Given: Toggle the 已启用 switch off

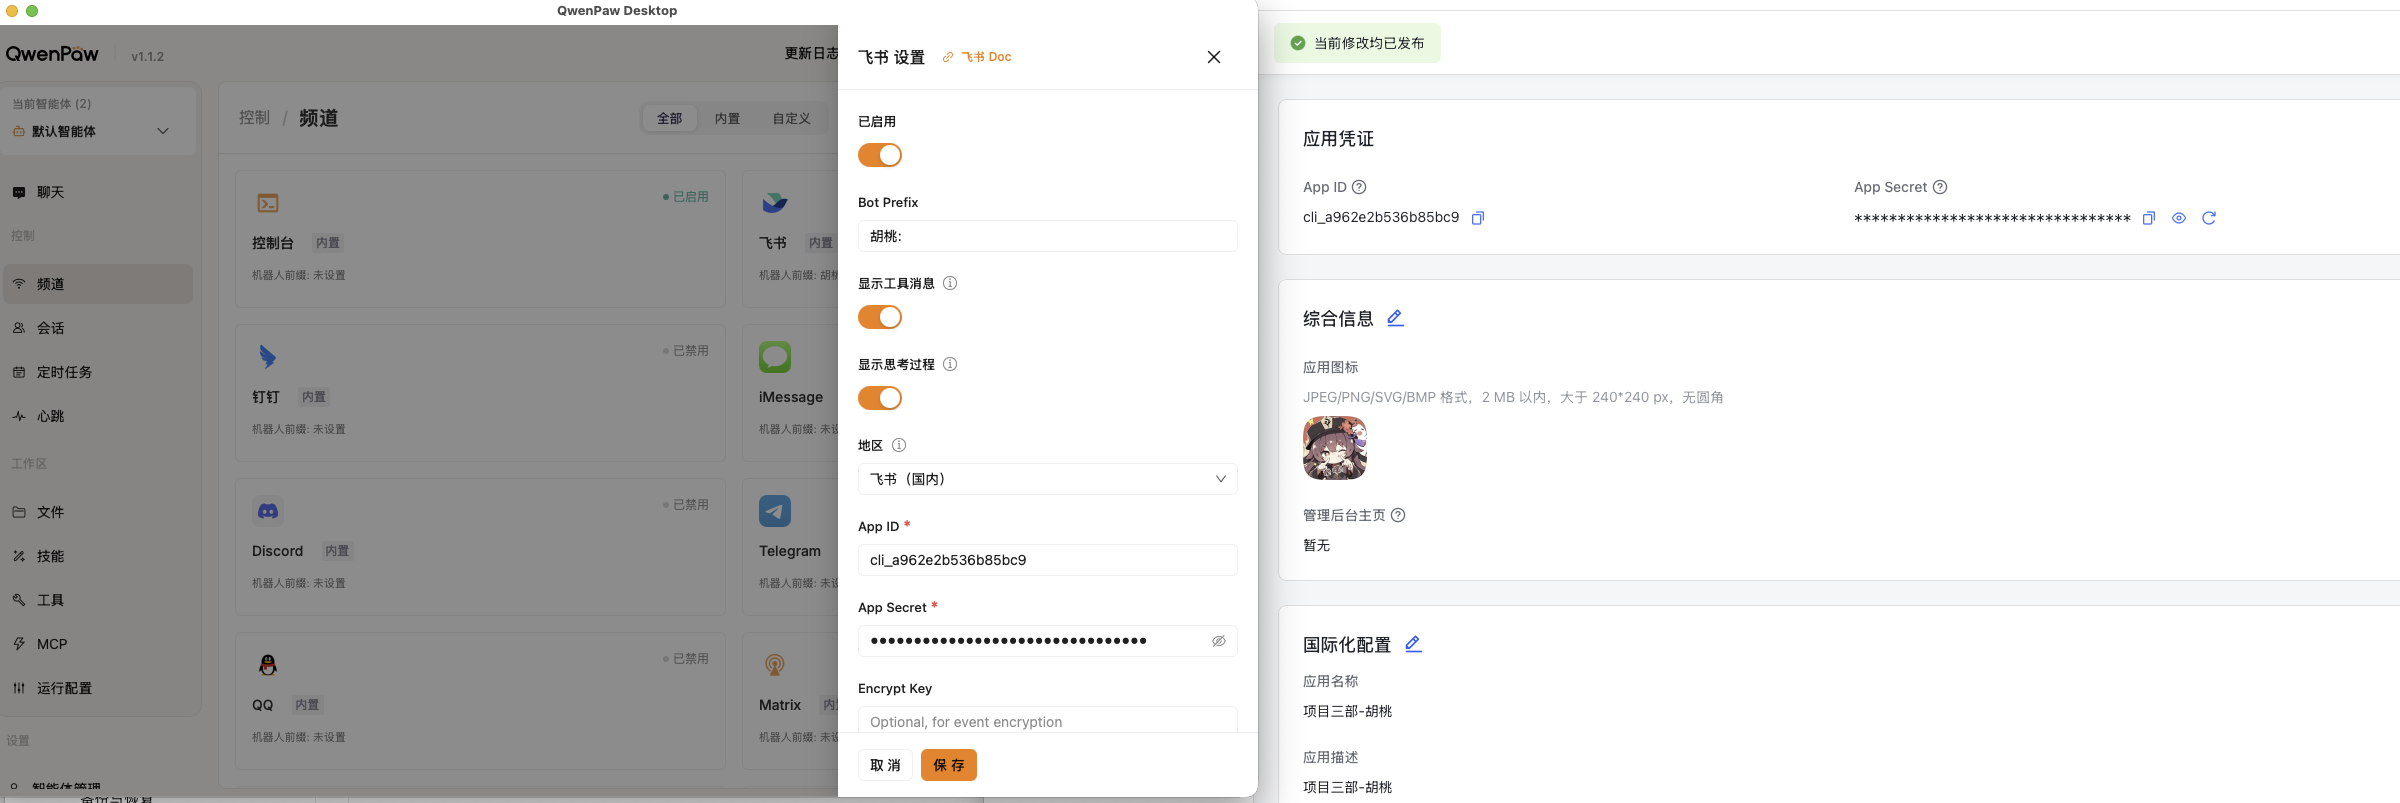Looking at the screenshot, I should coord(880,155).
